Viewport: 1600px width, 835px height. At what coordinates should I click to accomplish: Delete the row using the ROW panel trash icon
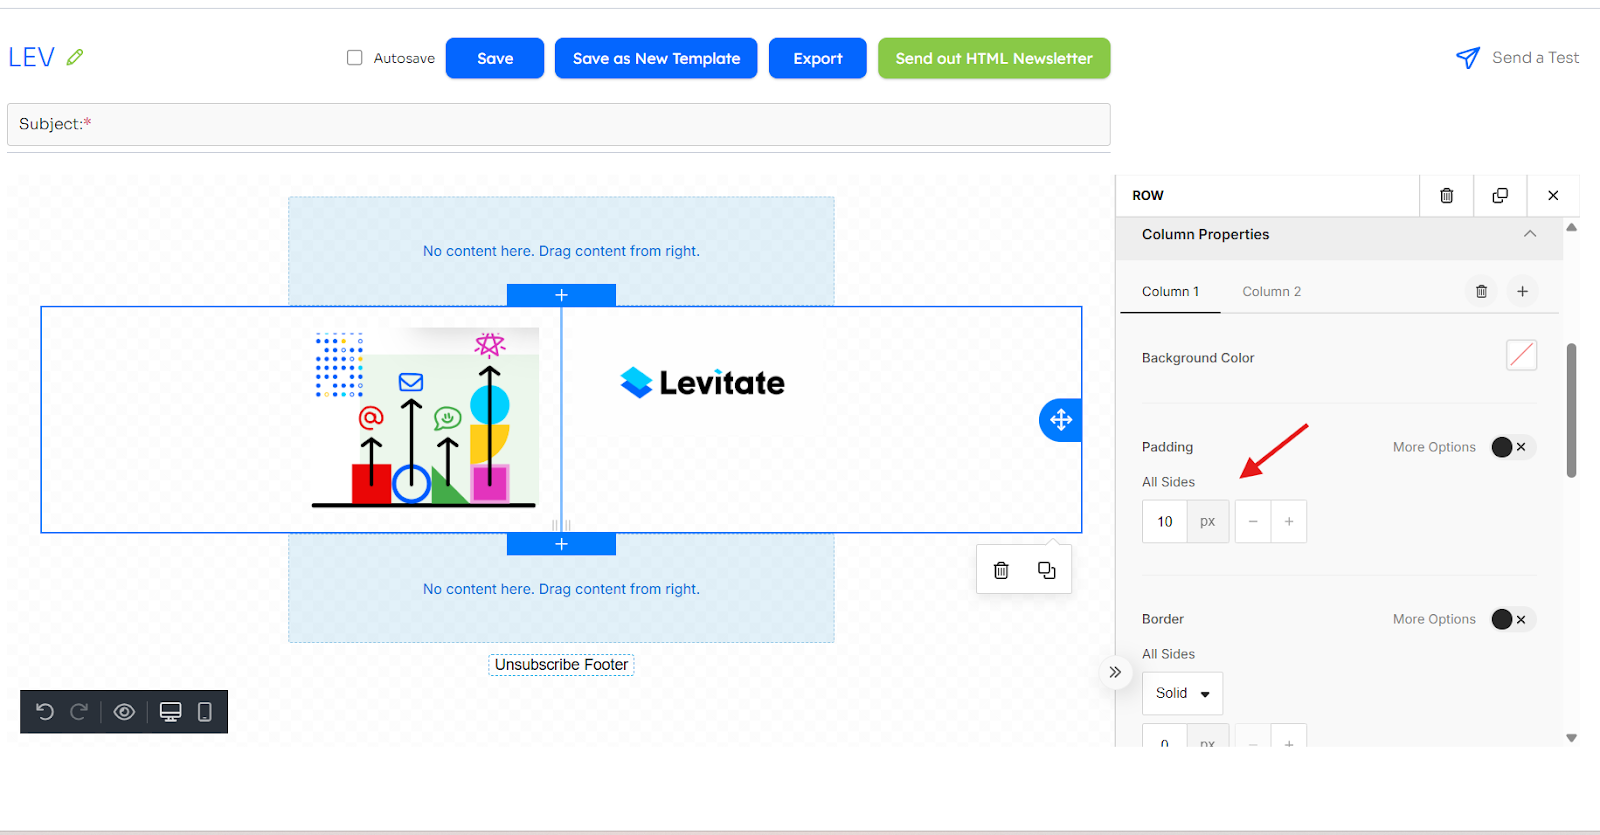[1446, 195]
